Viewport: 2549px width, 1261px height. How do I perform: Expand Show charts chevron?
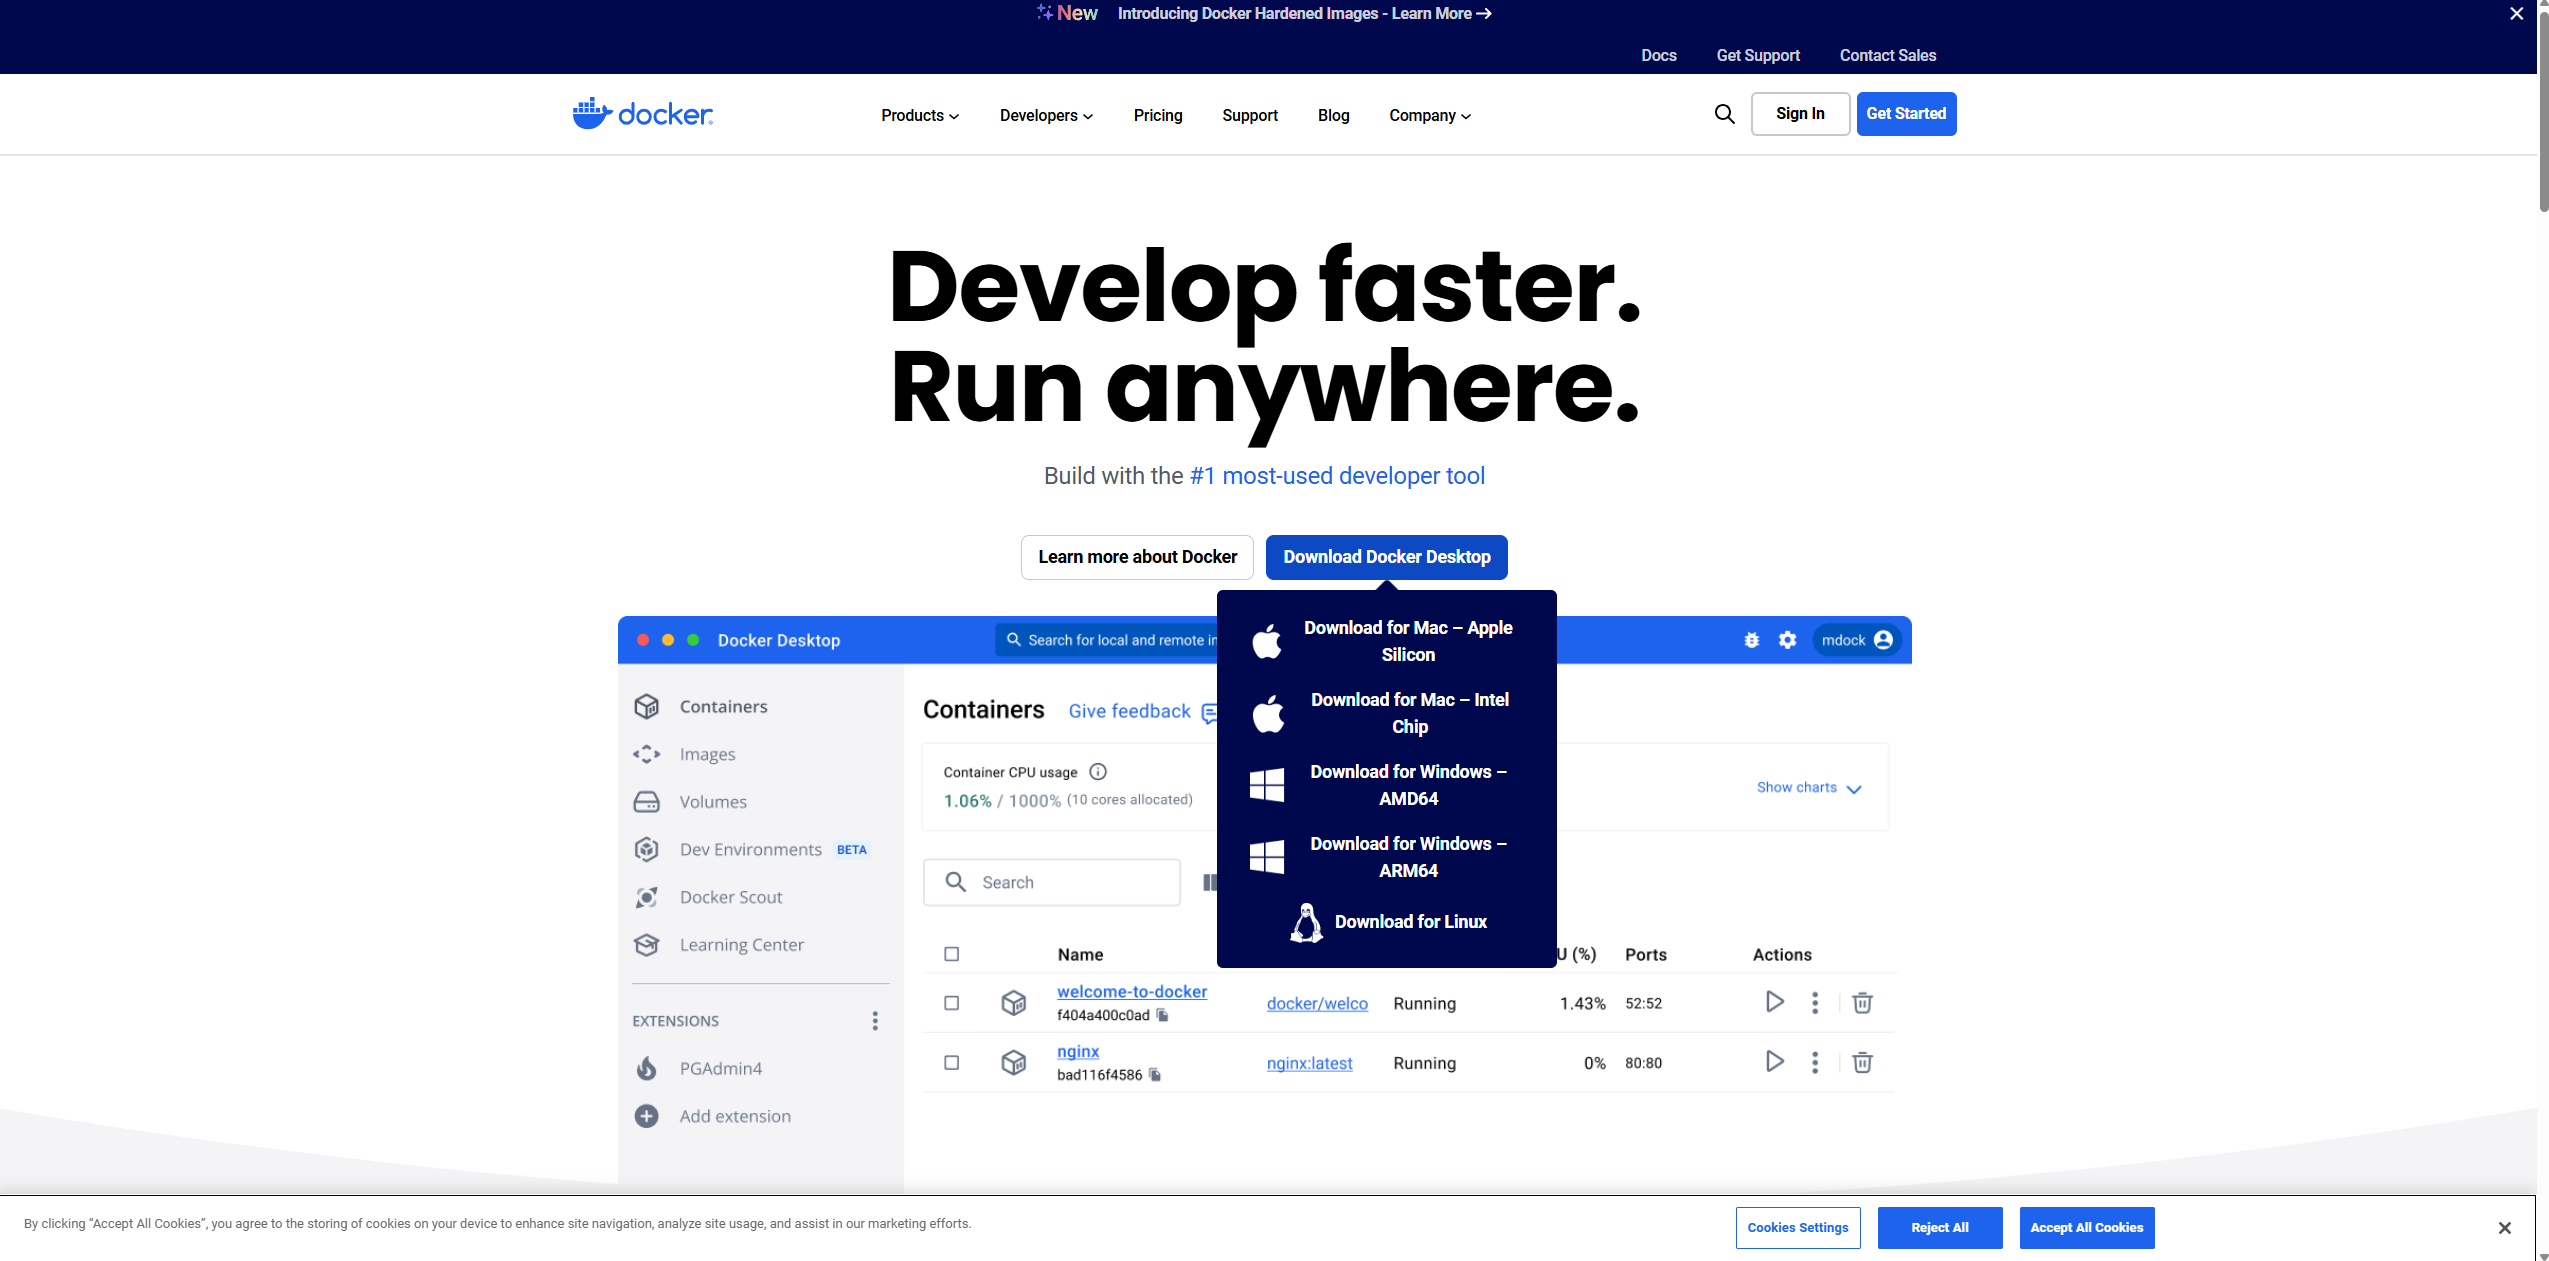(1854, 789)
